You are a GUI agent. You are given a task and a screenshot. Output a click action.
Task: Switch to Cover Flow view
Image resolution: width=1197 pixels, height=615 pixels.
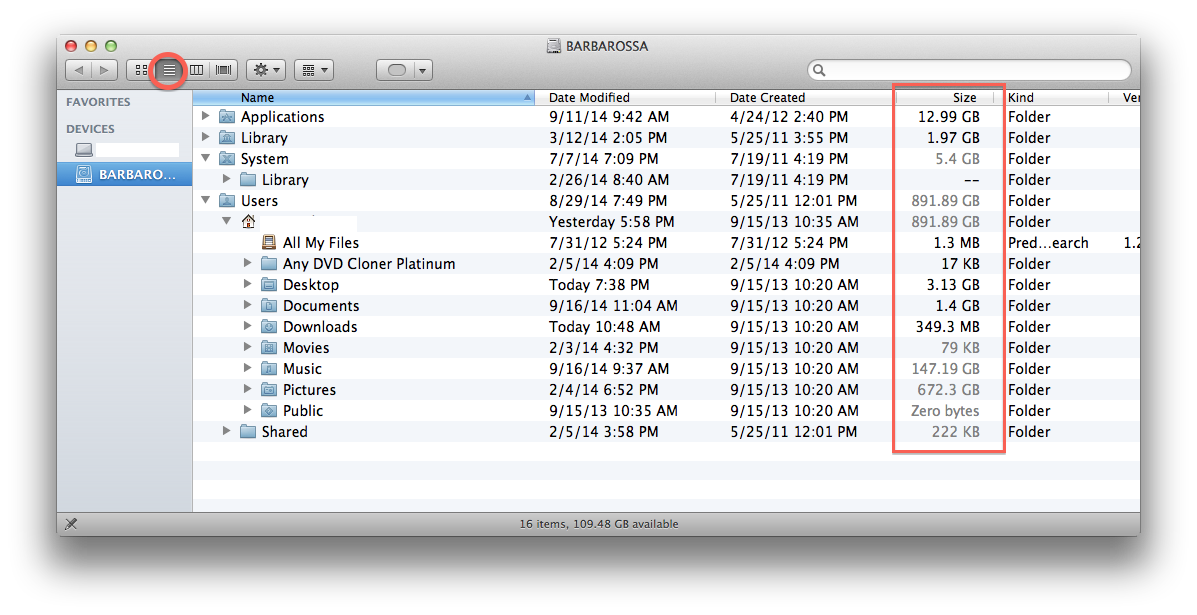point(223,70)
